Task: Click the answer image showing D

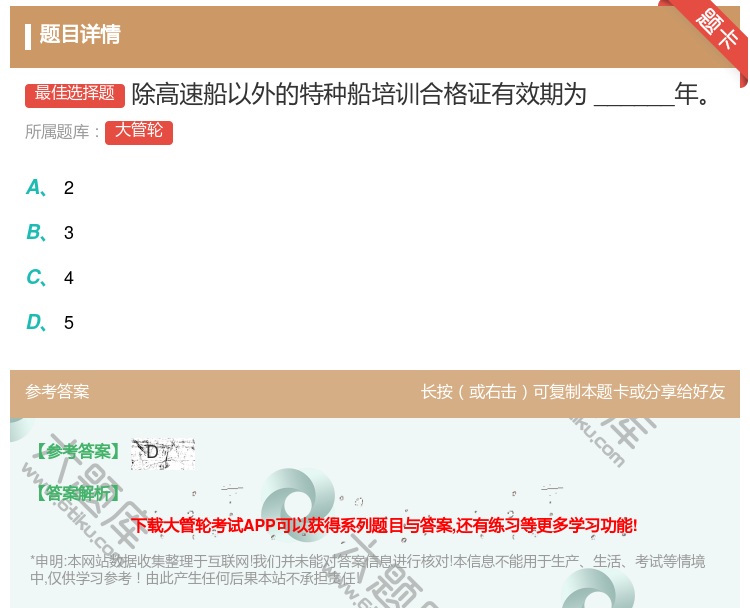Action: 163,453
